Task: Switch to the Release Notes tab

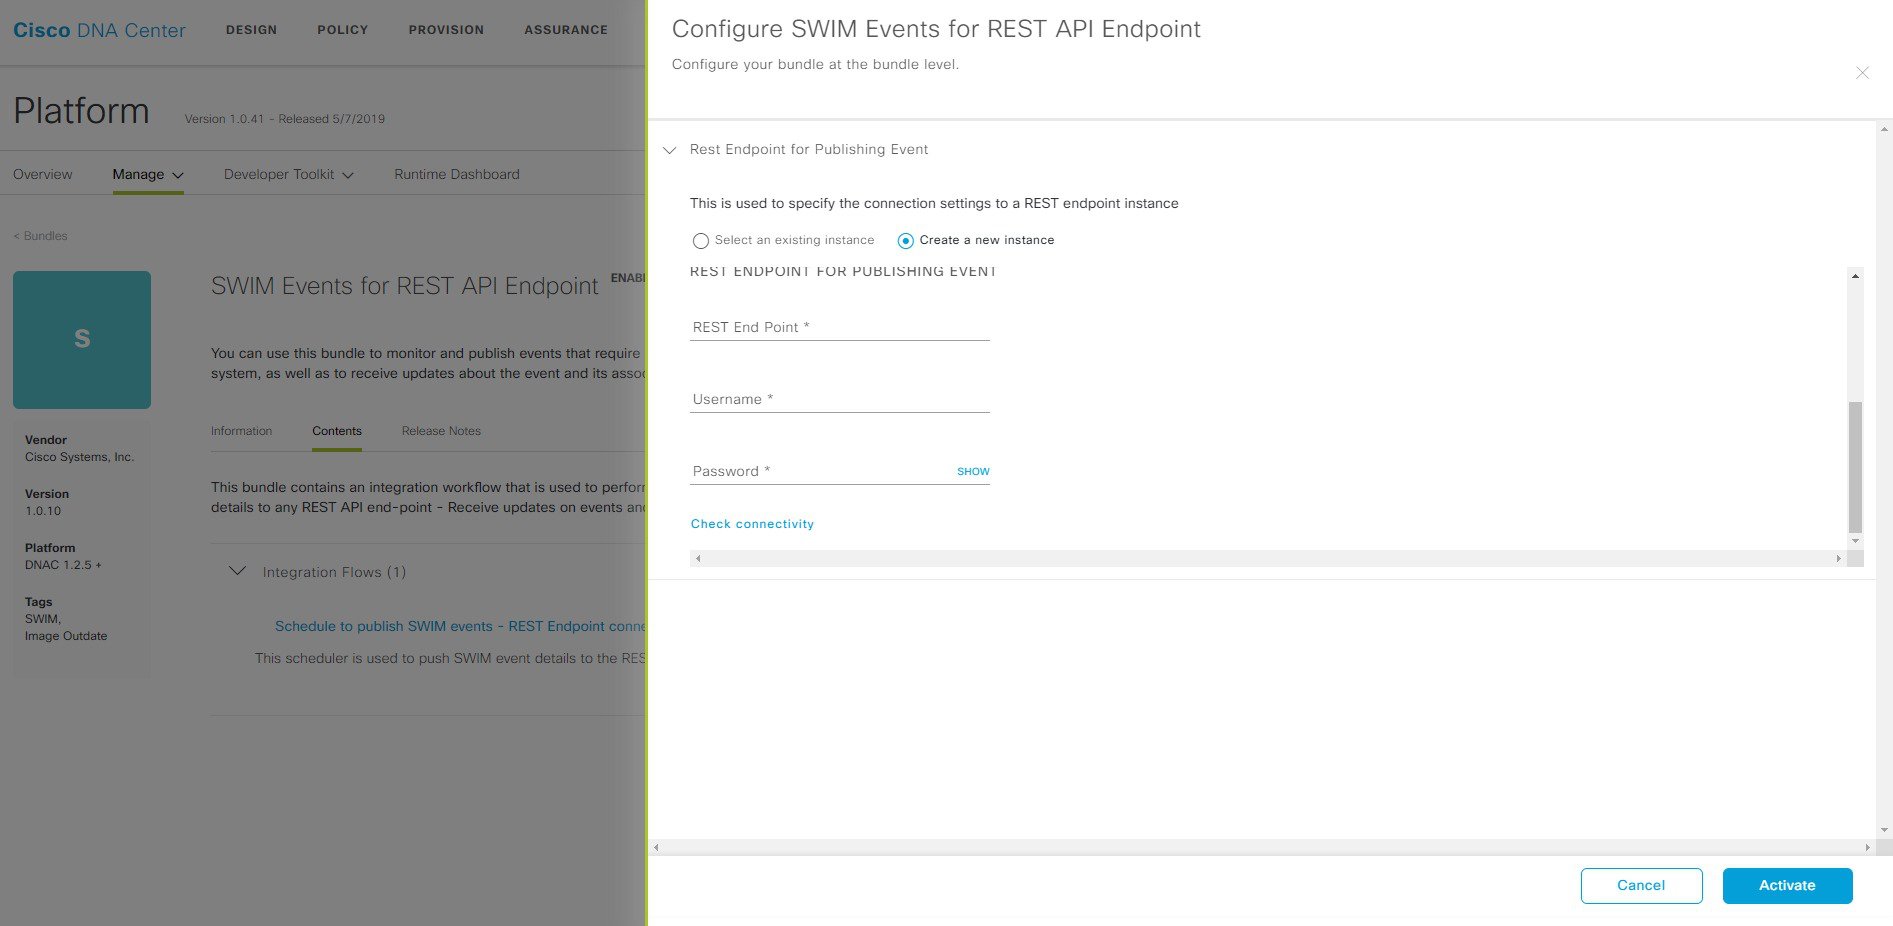Action: coord(441,431)
